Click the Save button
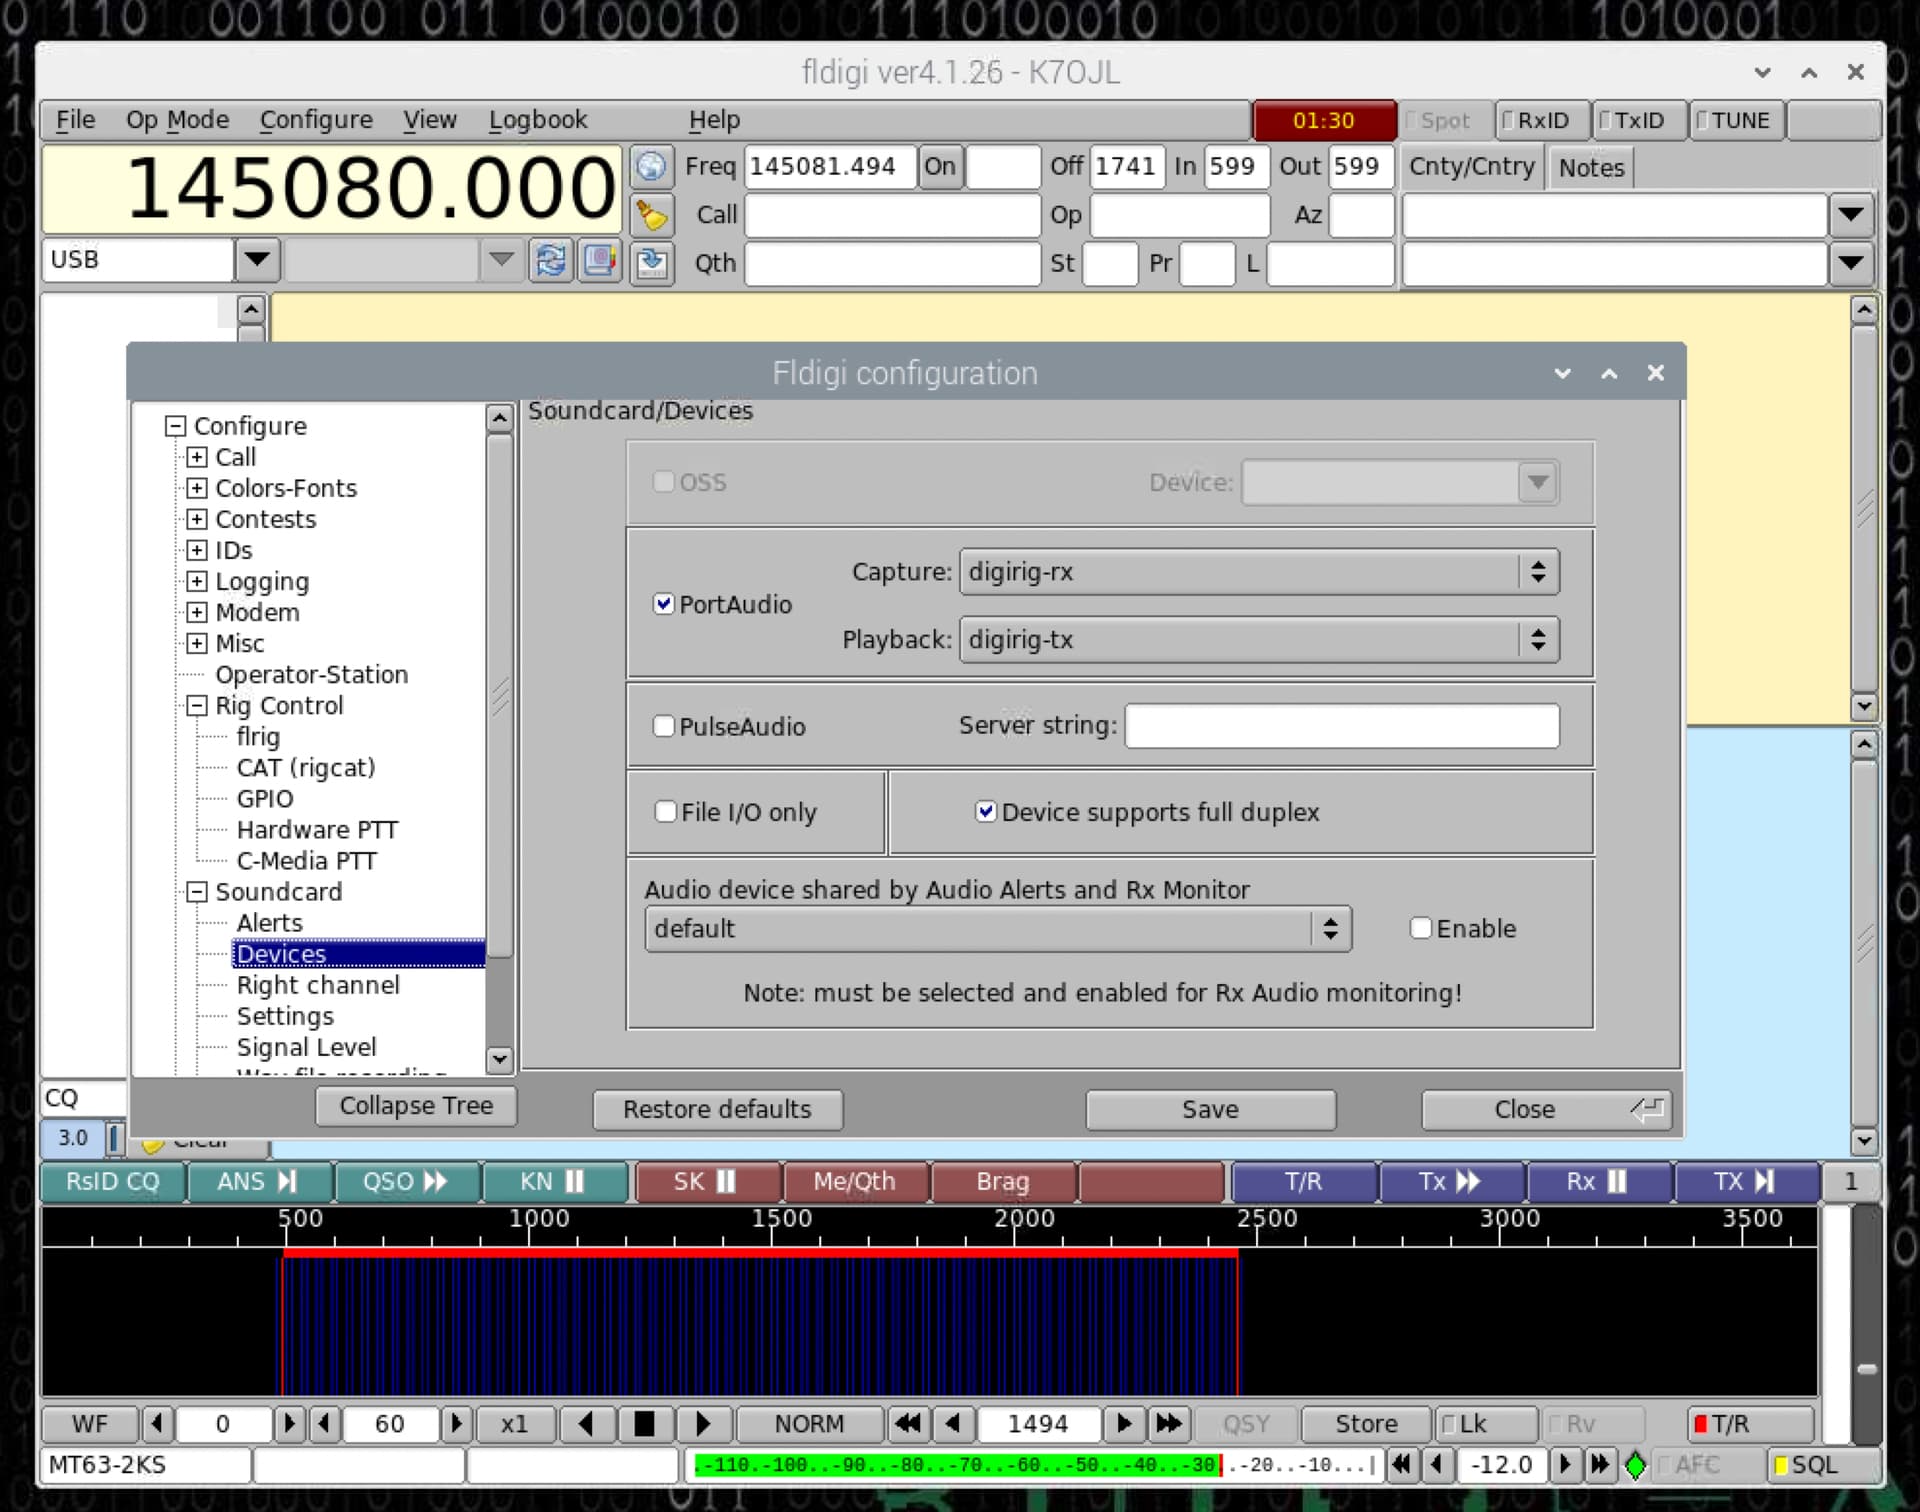This screenshot has width=1920, height=1512. [x=1210, y=1109]
